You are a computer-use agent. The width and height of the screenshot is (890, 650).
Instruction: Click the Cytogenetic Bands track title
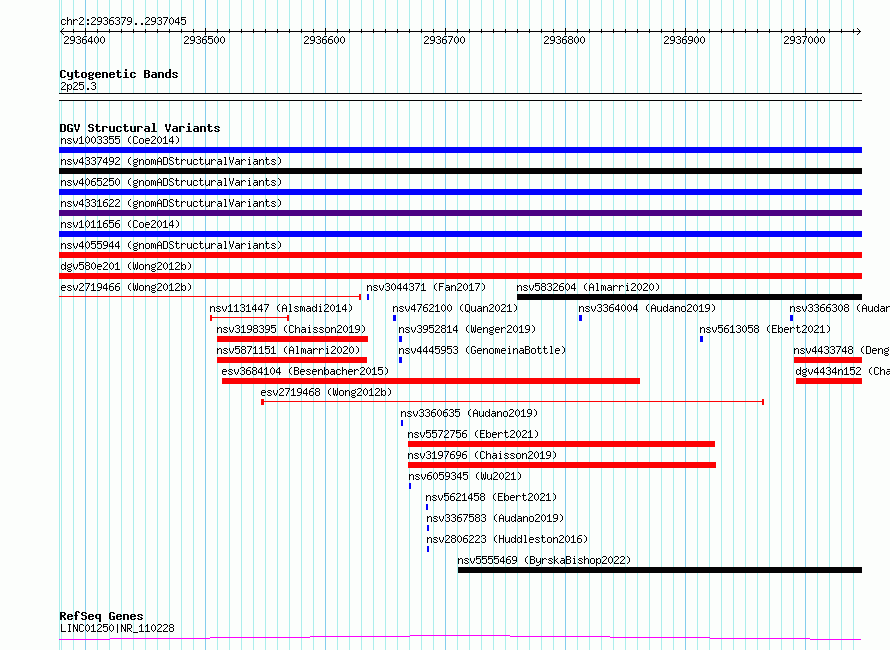click(119, 74)
